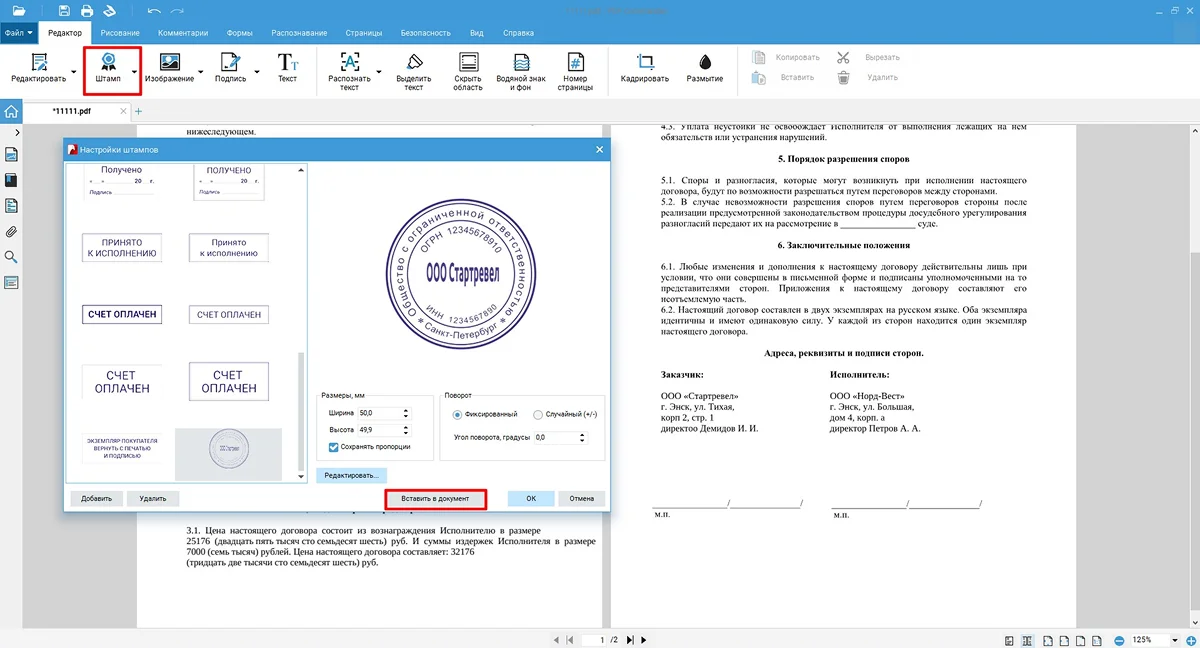Select the Штамп stamp tool
Image resolution: width=1200 pixels, height=648 pixels.
[x=106, y=68]
